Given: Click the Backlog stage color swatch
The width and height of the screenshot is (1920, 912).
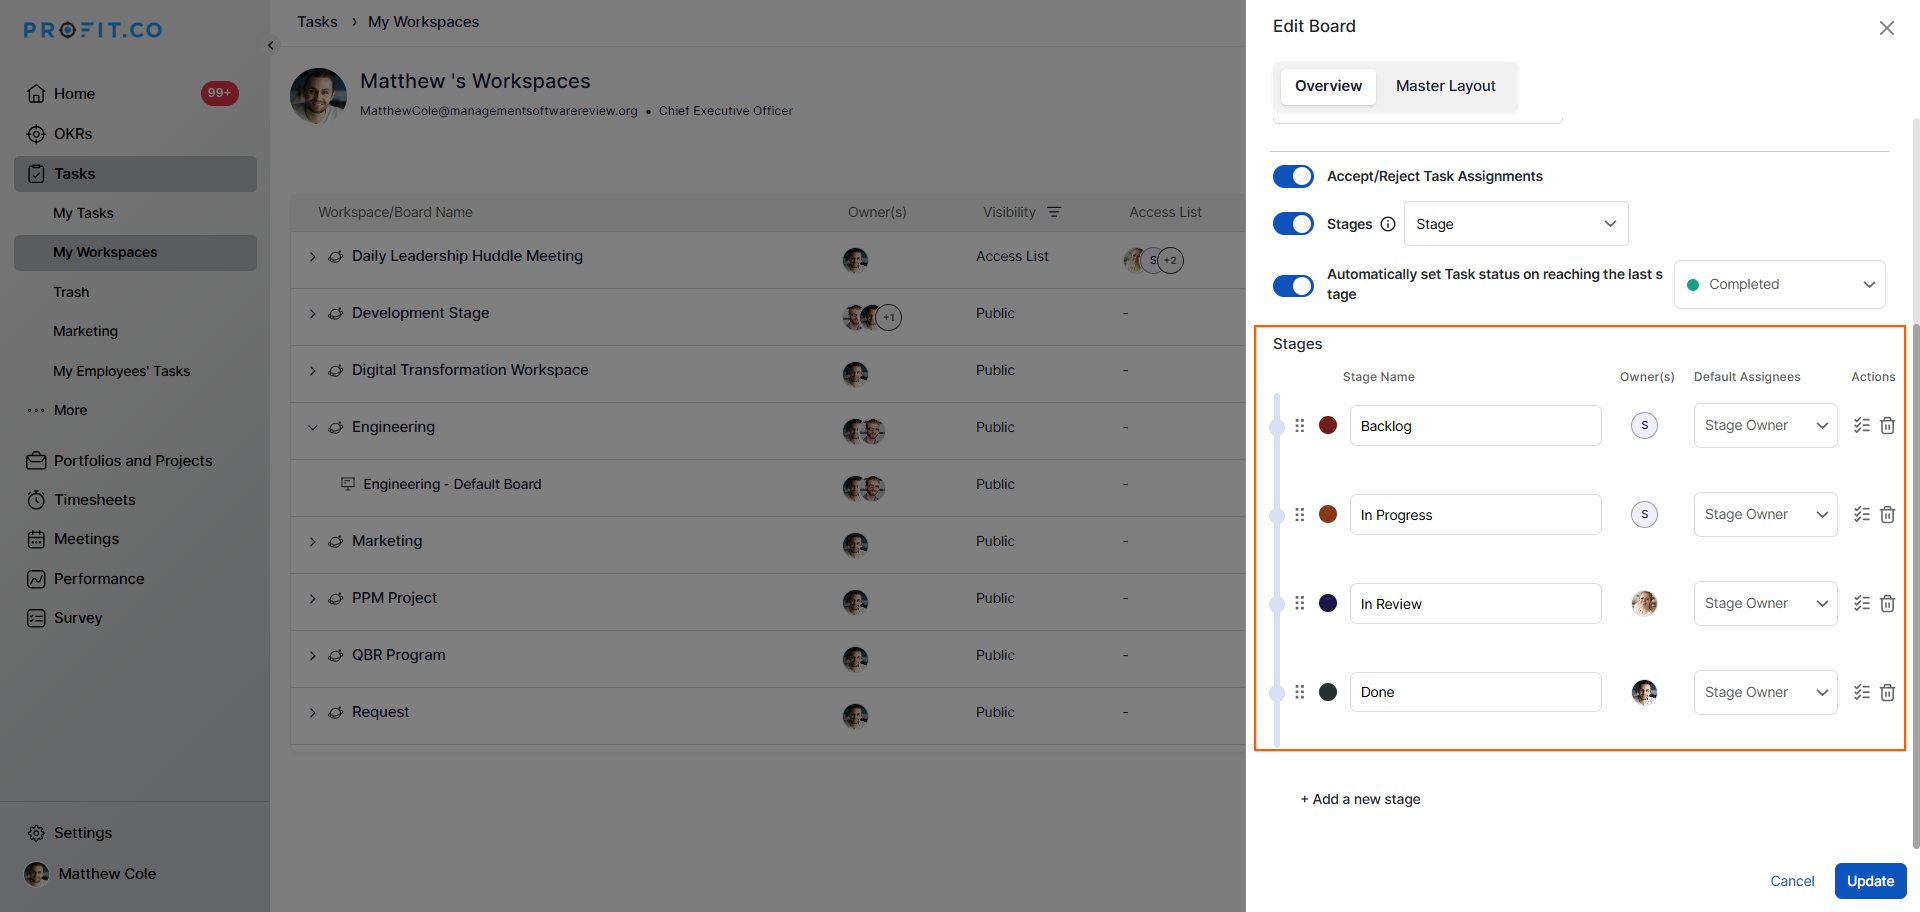Looking at the screenshot, I should tap(1328, 426).
